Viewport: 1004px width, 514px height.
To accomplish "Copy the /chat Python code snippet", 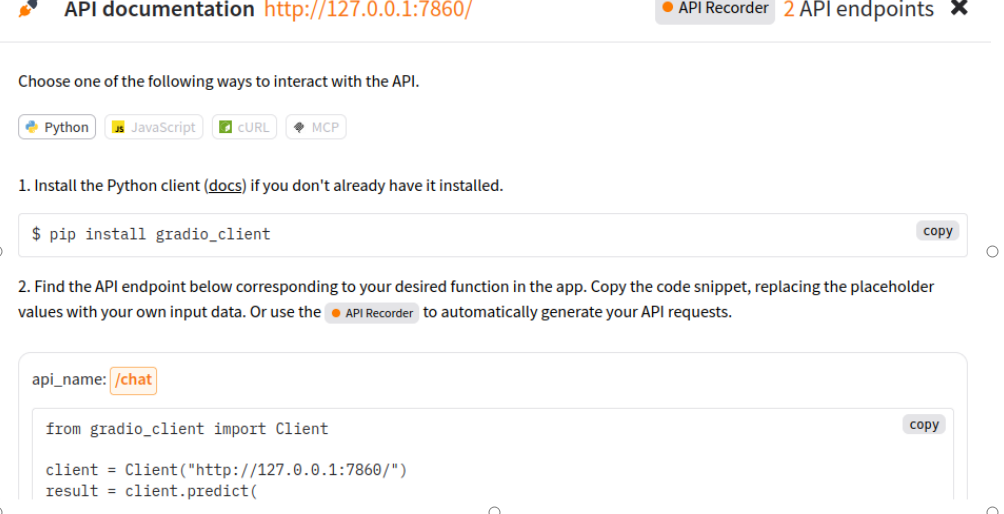I will click(924, 424).
